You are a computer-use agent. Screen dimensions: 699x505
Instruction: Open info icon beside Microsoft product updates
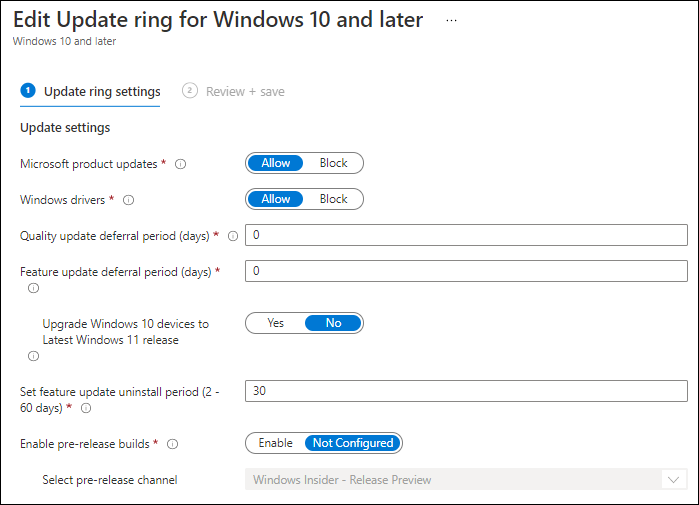pos(181,164)
